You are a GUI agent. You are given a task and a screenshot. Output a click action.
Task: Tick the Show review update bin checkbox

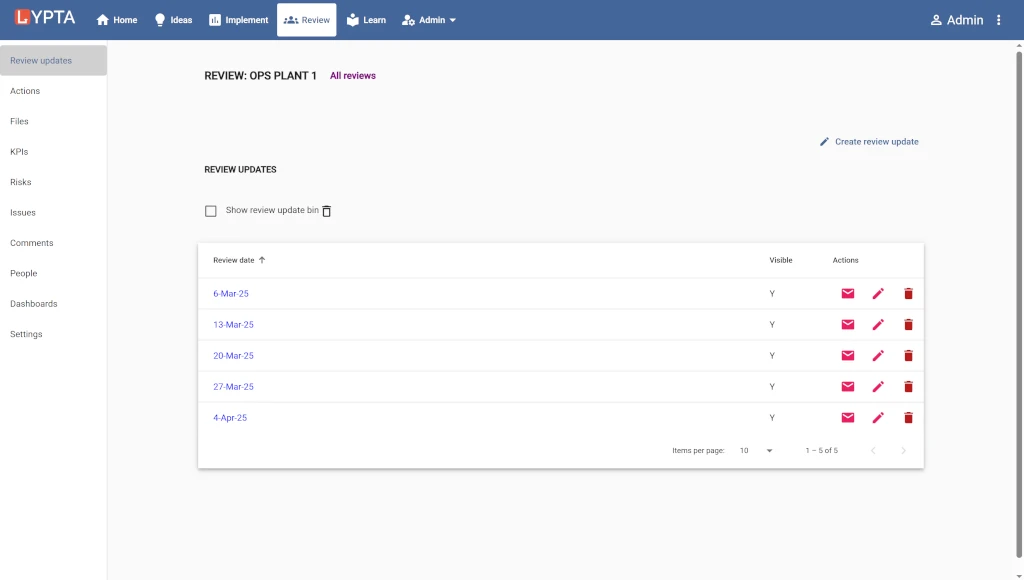[x=210, y=211]
